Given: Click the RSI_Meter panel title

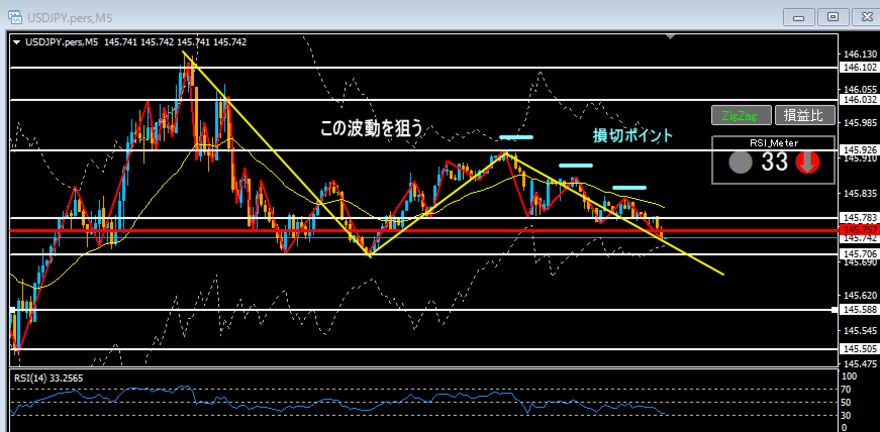Looking at the screenshot, I should click(773, 143).
